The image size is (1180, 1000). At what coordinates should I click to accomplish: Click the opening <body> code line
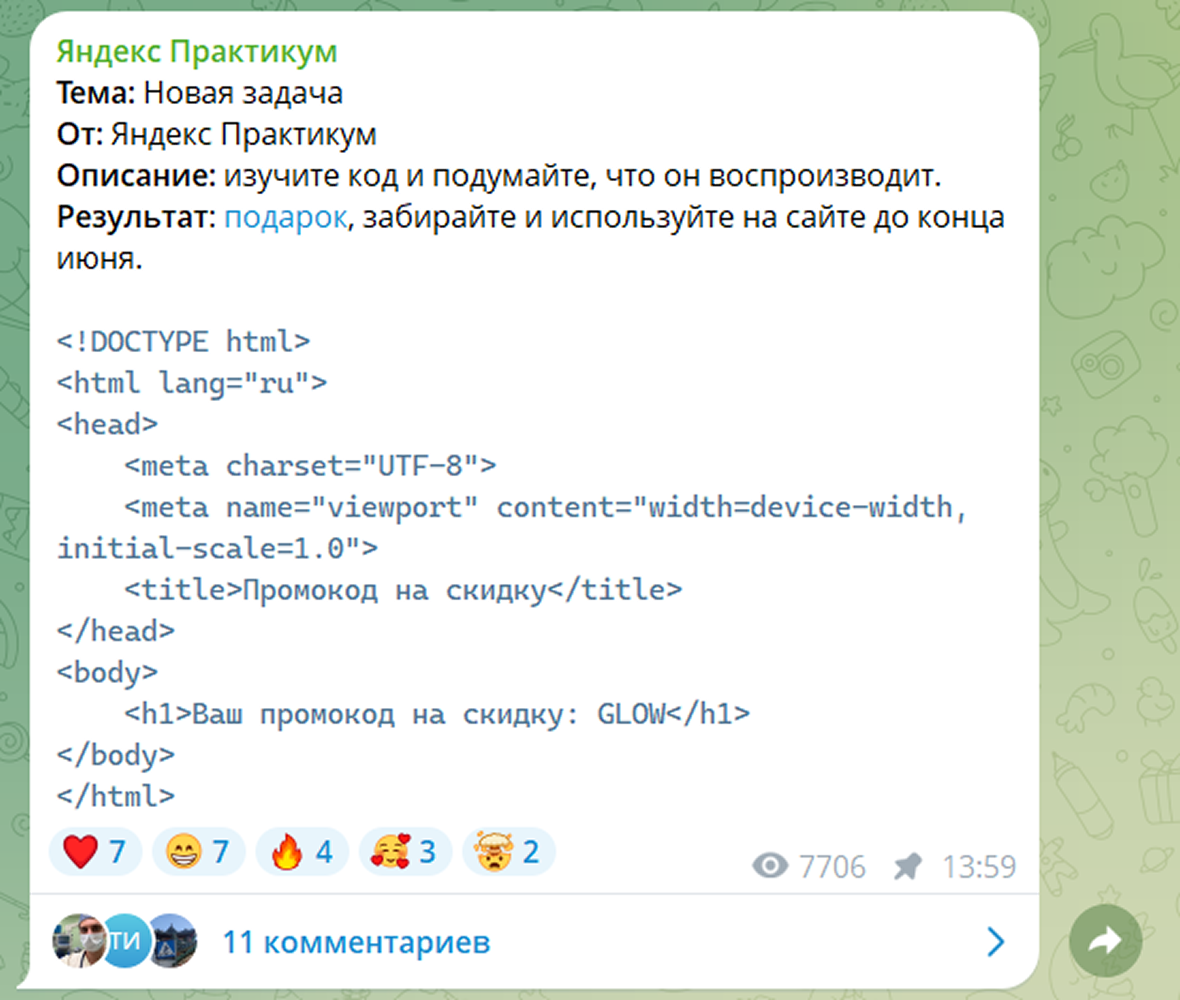[x=108, y=673]
